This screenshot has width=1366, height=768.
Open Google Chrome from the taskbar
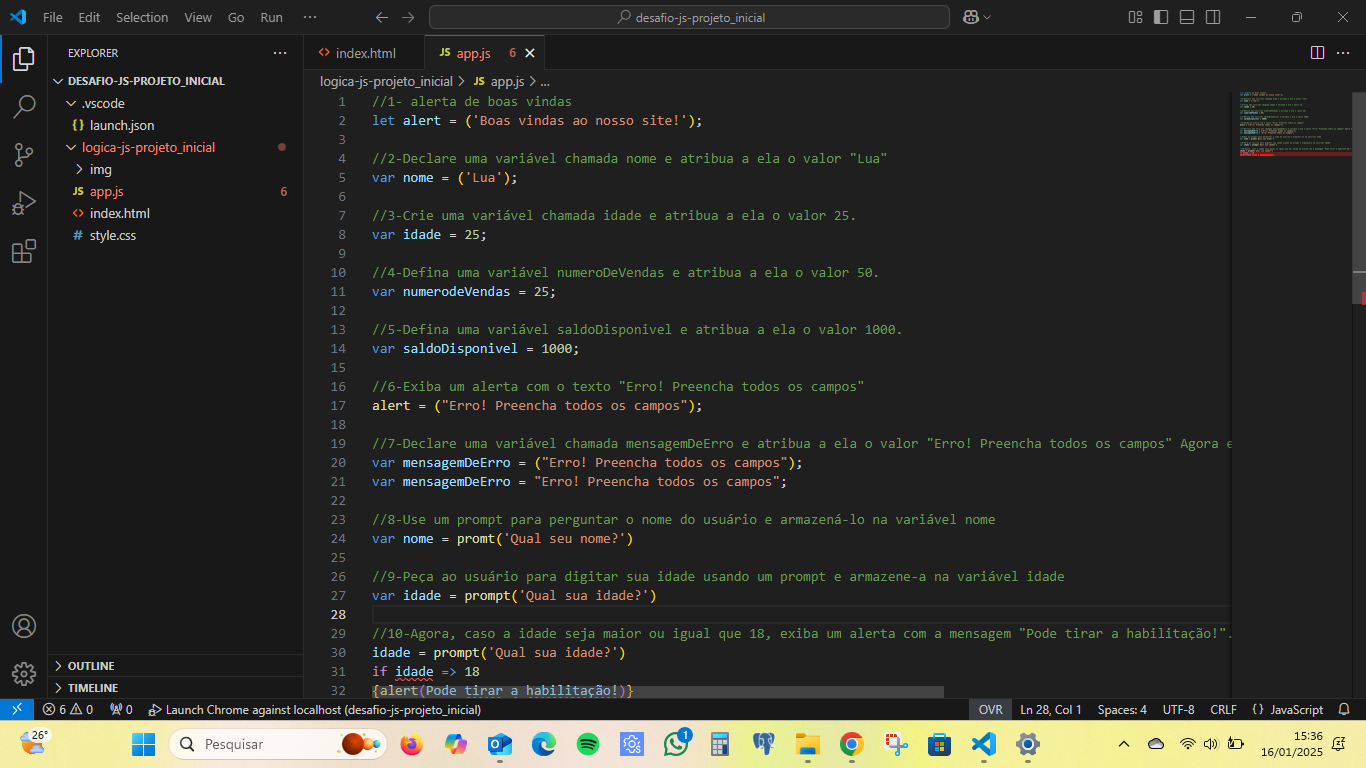[x=851, y=744]
